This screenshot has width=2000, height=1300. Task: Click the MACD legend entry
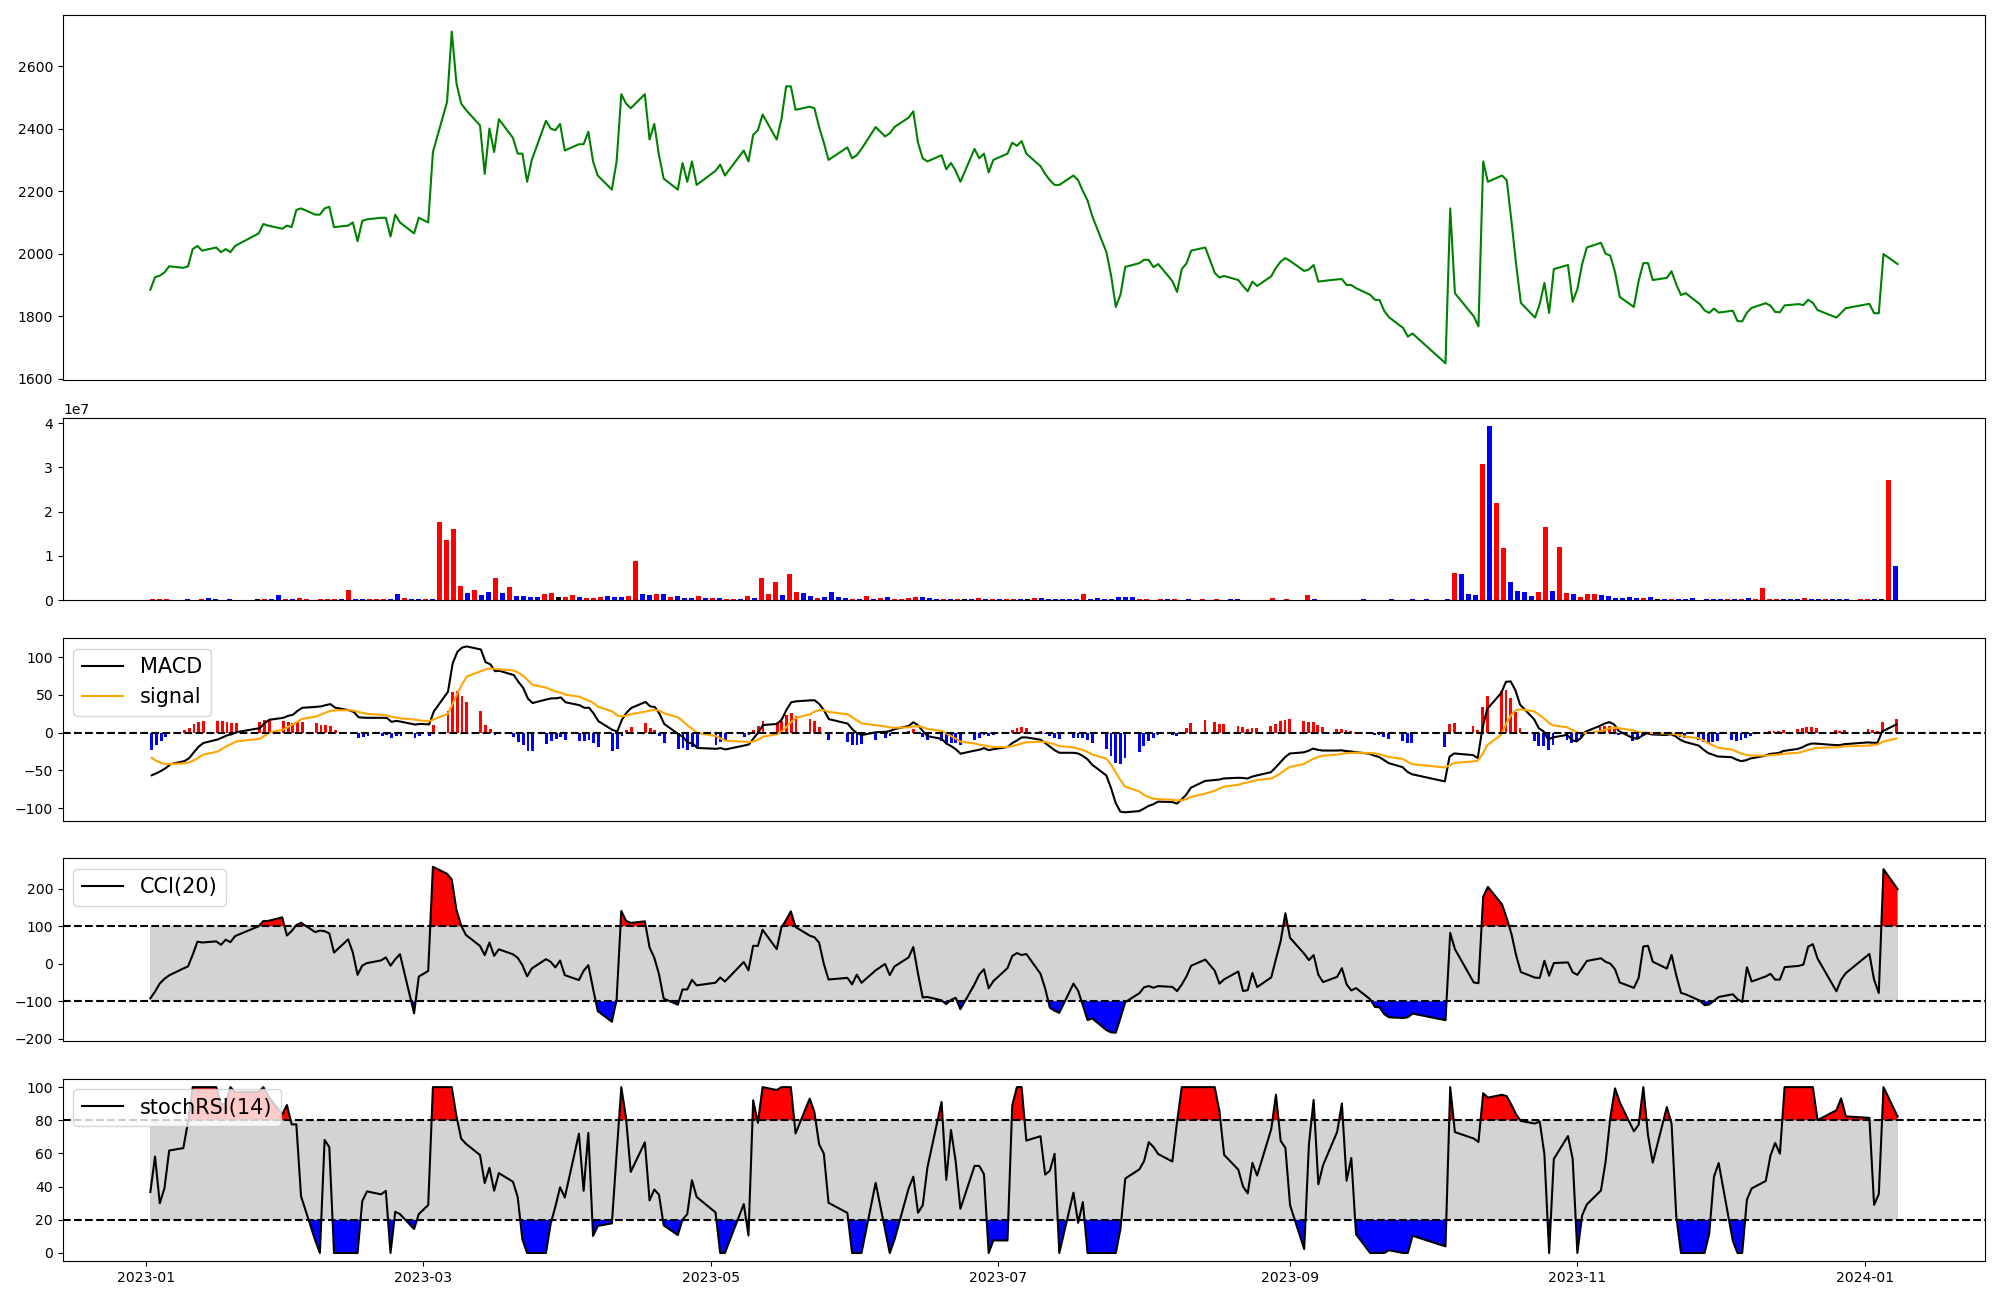[x=170, y=666]
